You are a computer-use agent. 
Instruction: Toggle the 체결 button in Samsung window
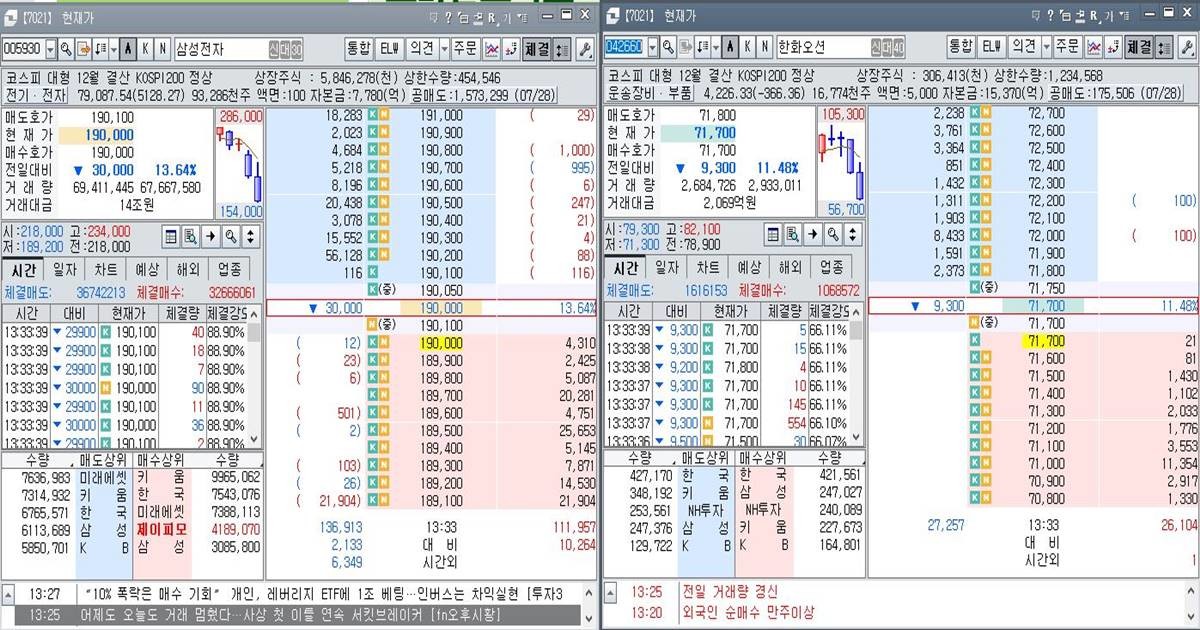point(537,48)
